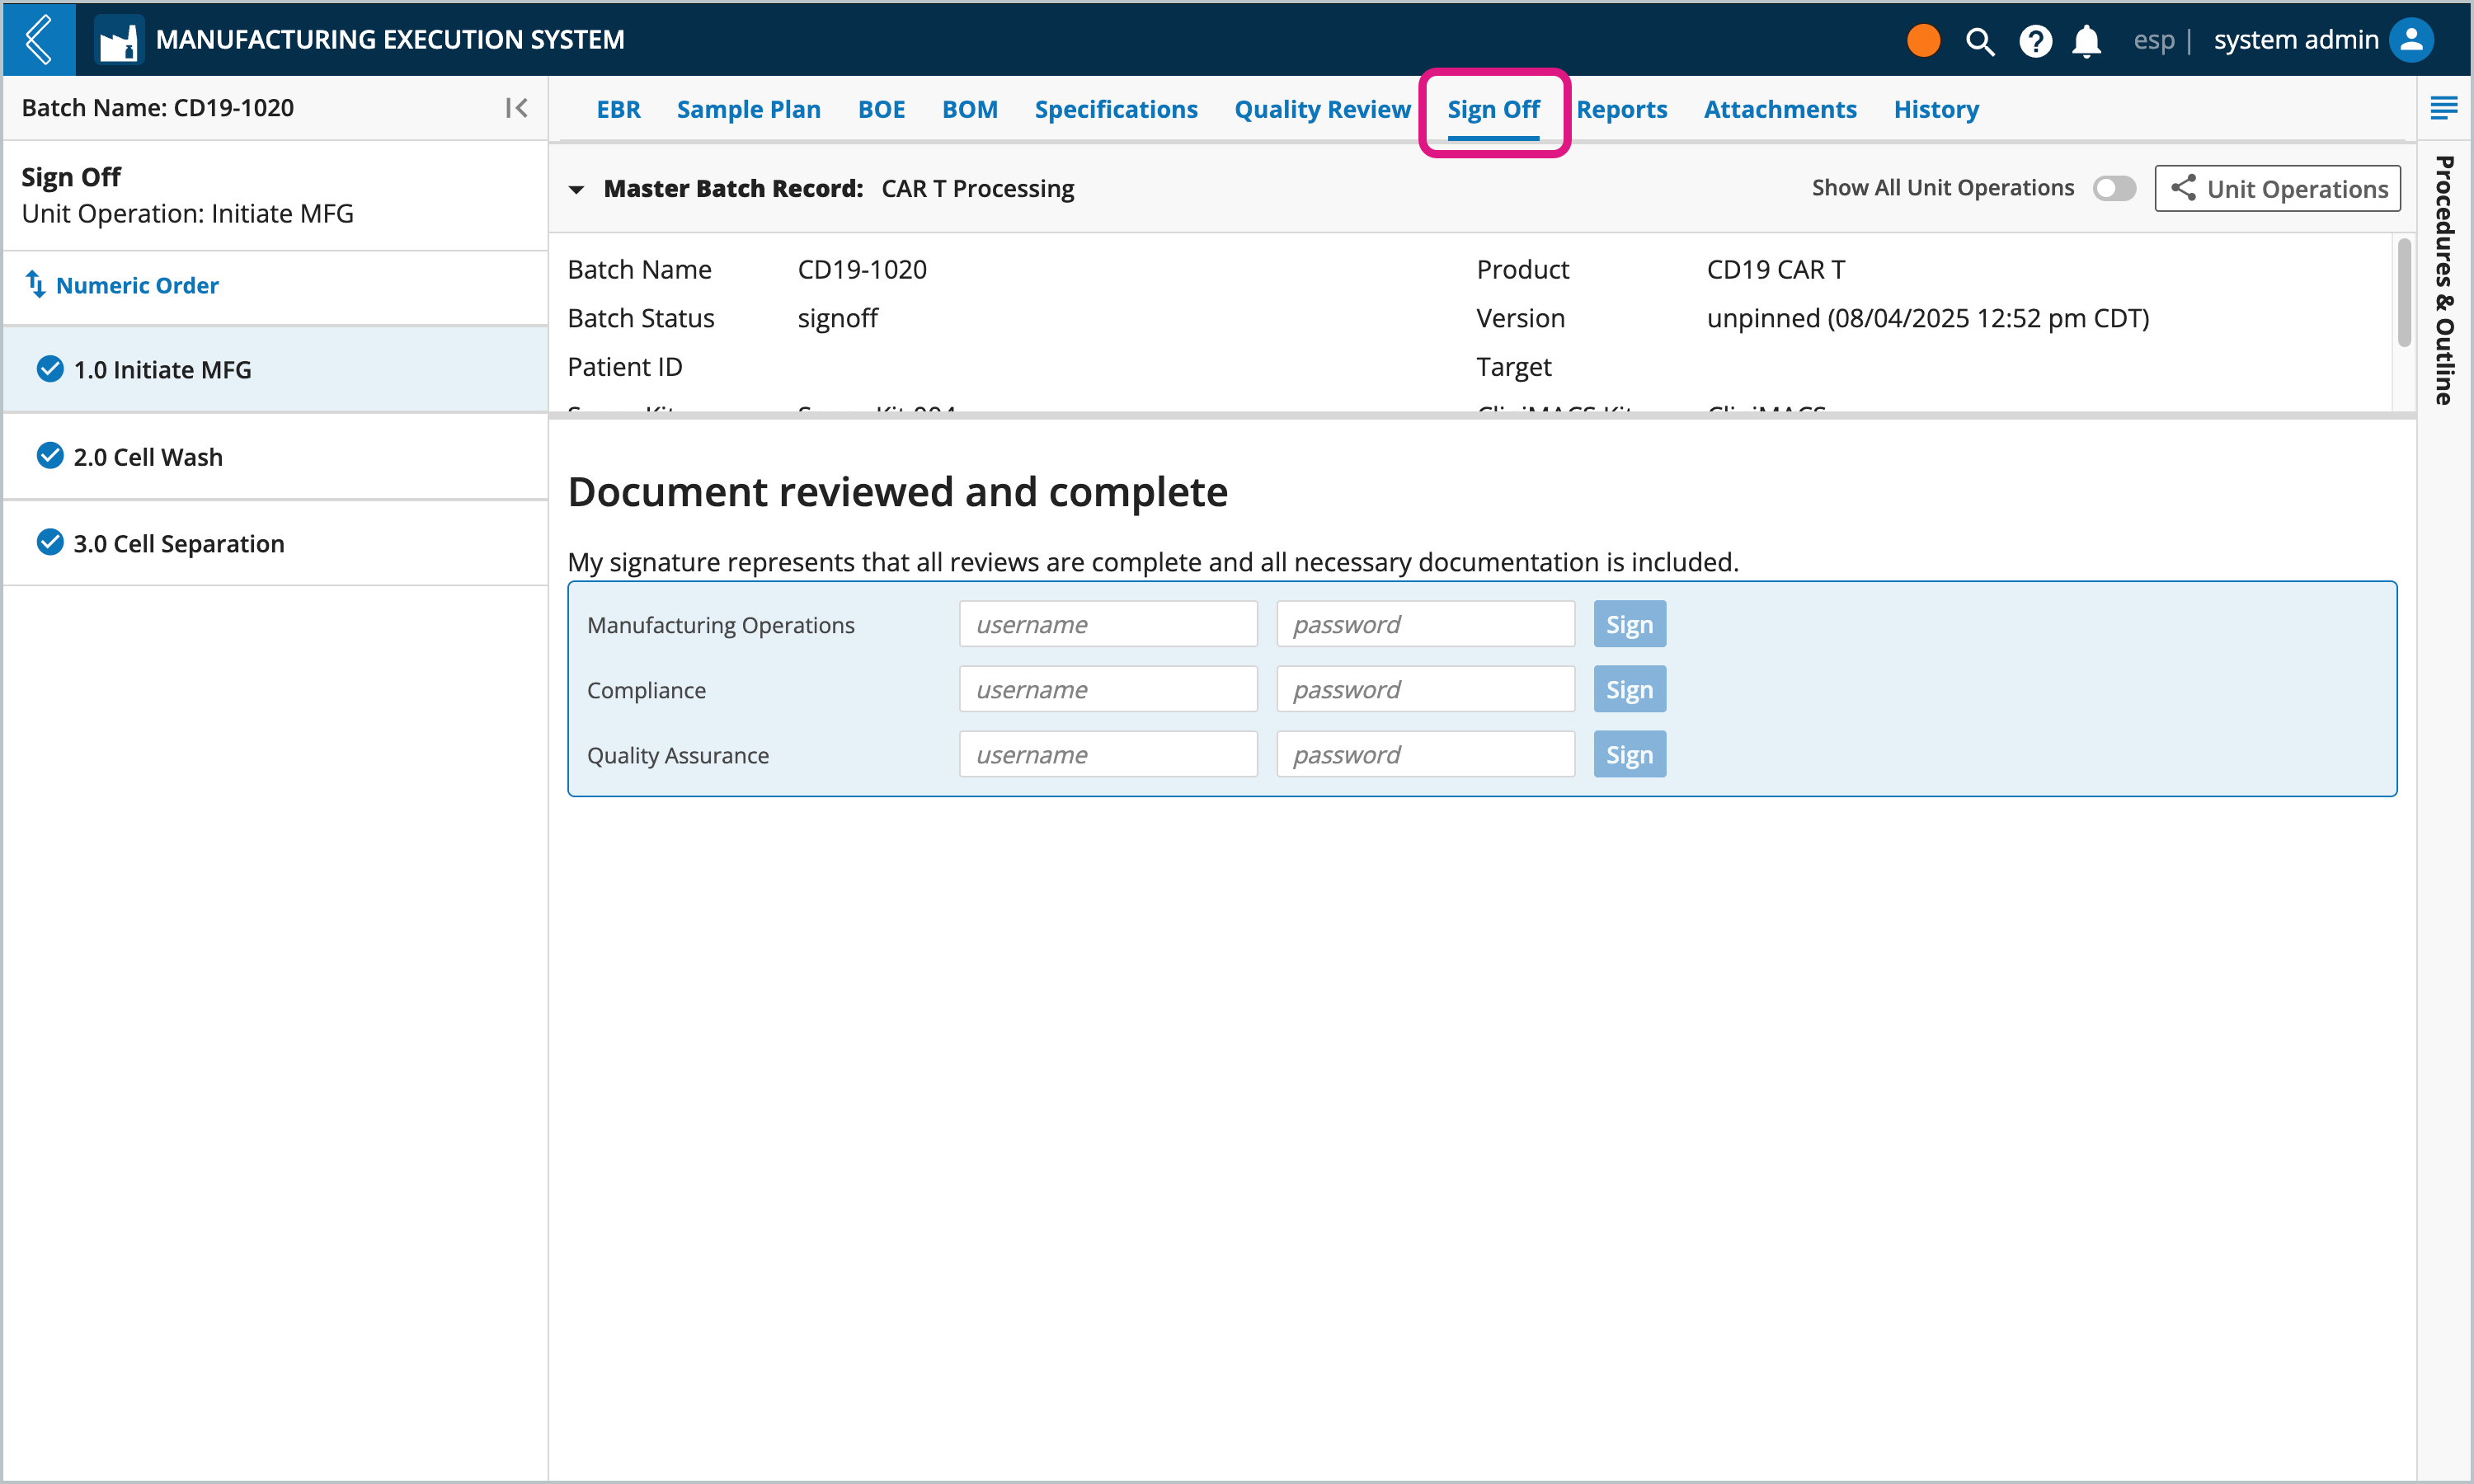The width and height of the screenshot is (2474, 1484).
Task: Click the CD19 CAR T product value
Action: 1775,269
